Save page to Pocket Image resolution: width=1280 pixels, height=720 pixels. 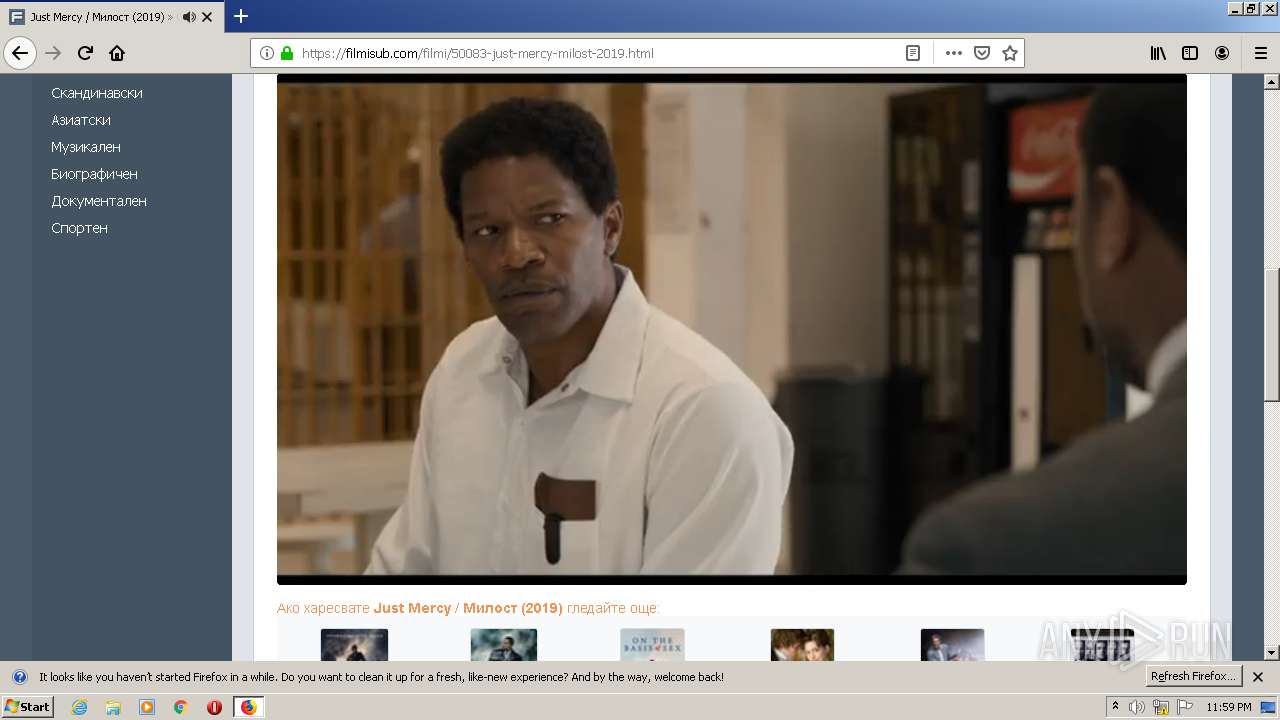coord(982,53)
